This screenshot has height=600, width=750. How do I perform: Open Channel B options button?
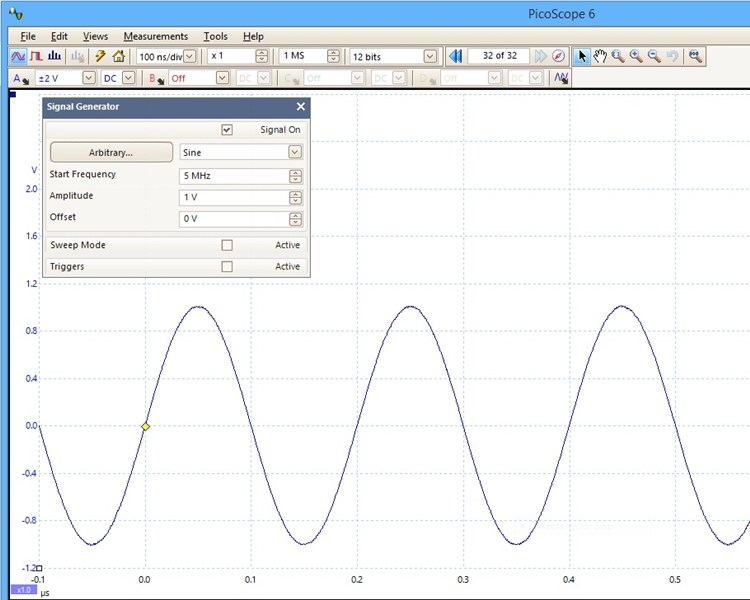(156, 78)
